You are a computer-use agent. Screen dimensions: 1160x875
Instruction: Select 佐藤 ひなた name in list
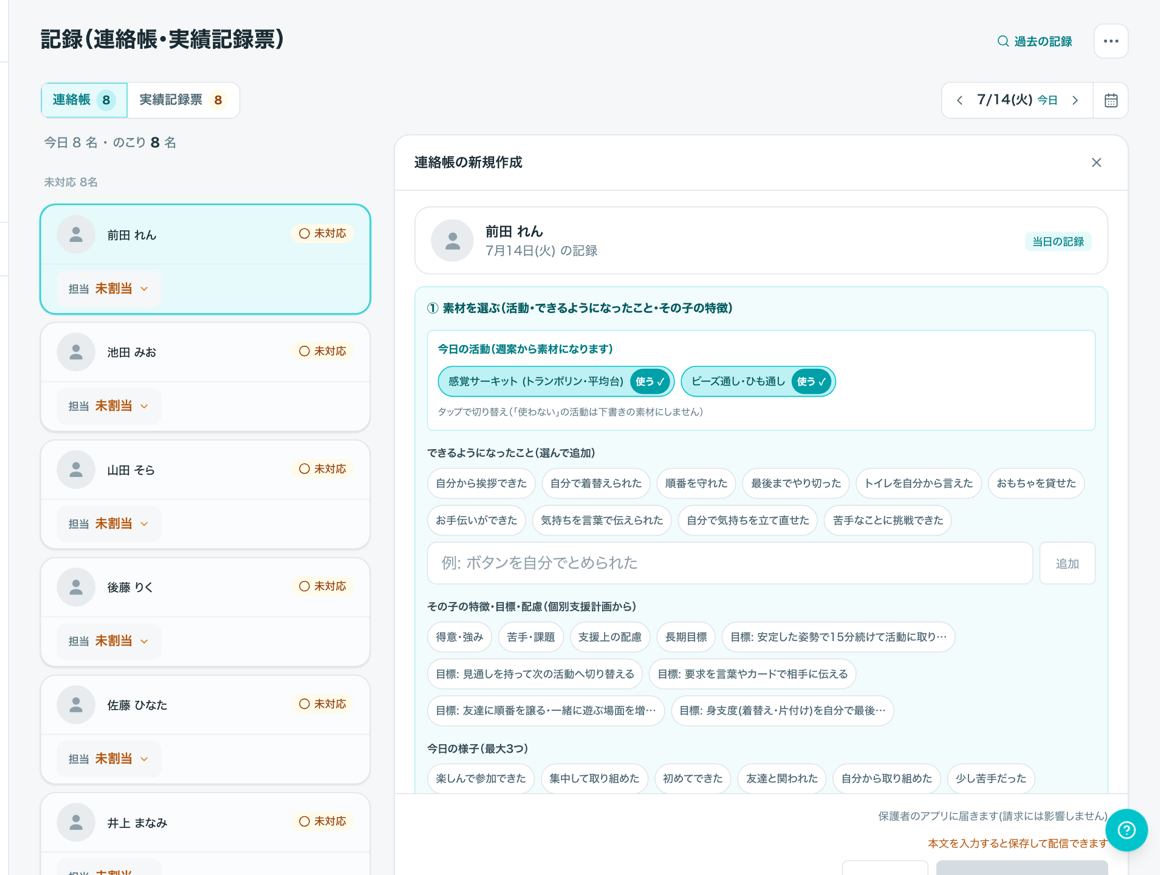[137, 705]
